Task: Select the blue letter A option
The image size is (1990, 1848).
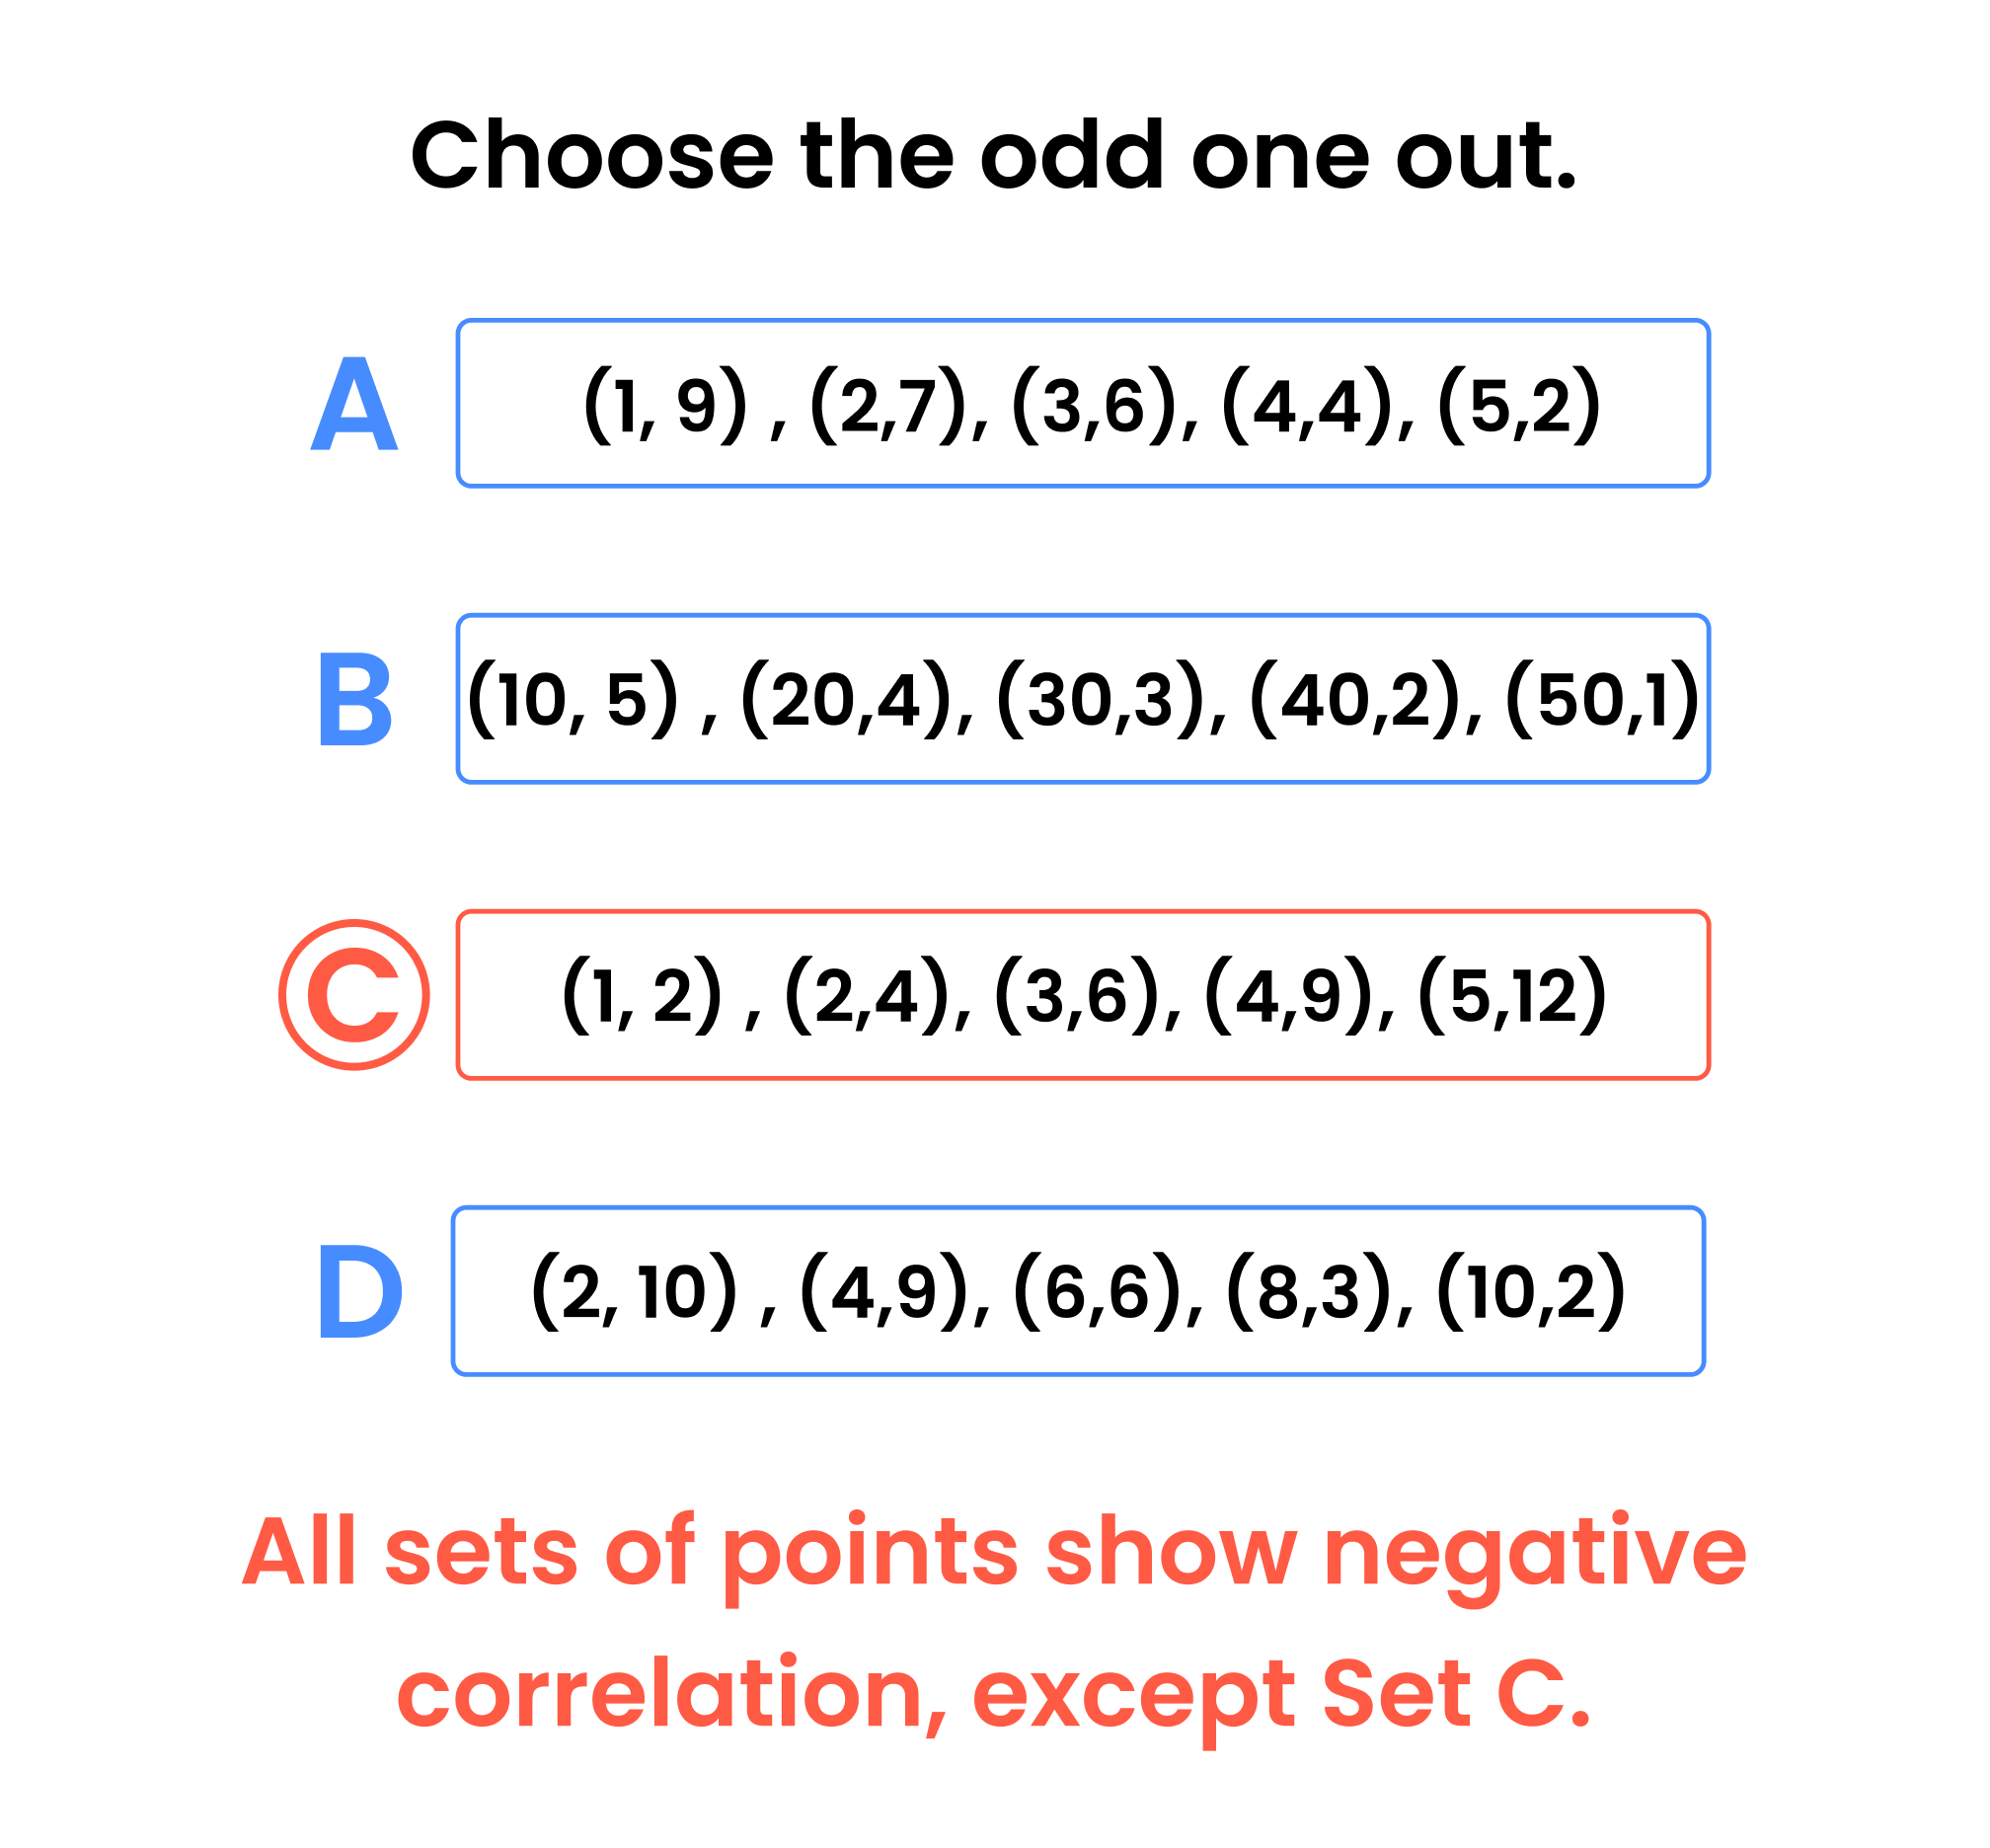Action: click(354, 405)
